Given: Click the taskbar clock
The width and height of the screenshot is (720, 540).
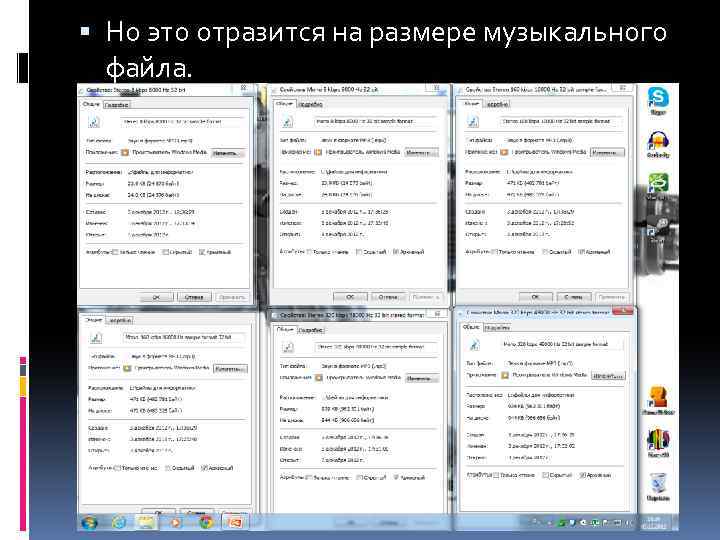Looking at the screenshot, I should pyautogui.click(x=654, y=523).
